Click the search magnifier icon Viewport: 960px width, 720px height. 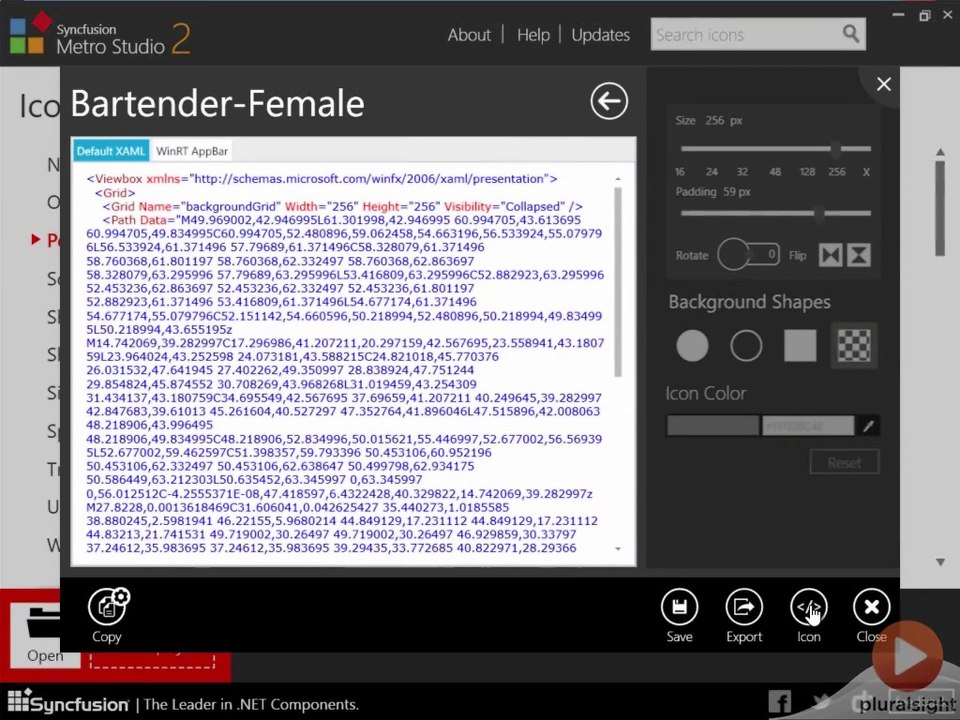click(x=851, y=33)
